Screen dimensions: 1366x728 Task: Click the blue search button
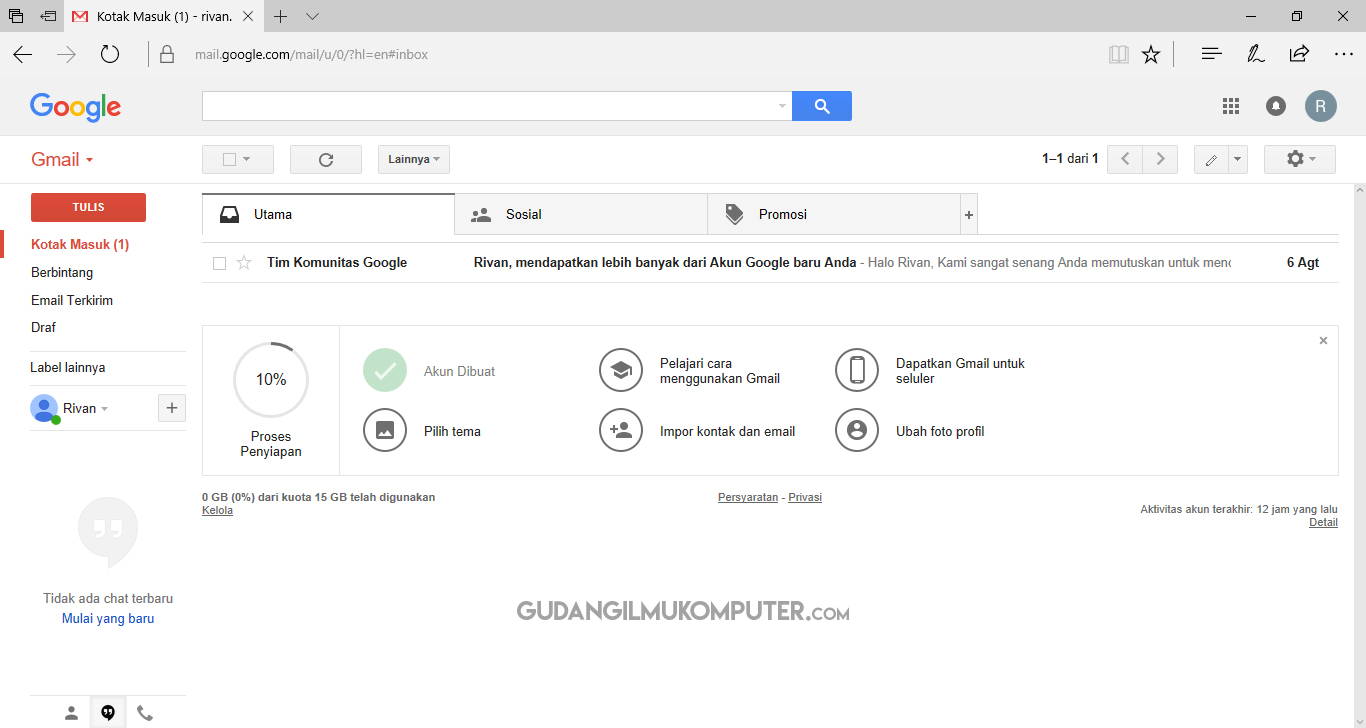click(x=822, y=106)
